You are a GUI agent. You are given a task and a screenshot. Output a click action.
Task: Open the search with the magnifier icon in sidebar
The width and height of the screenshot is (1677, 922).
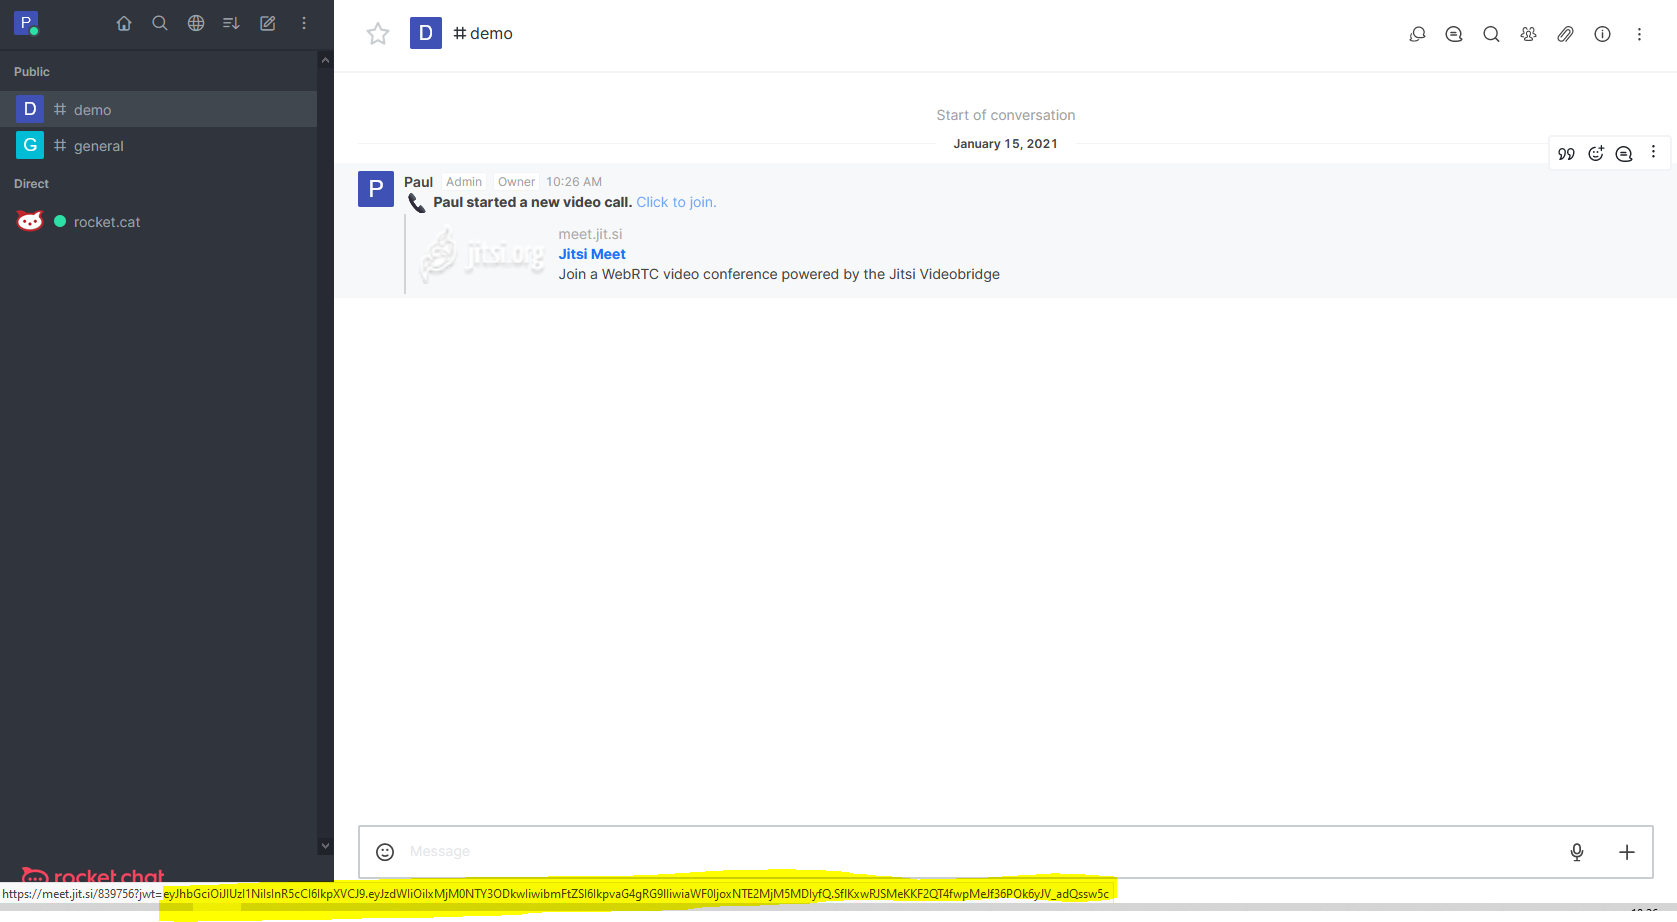point(159,22)
